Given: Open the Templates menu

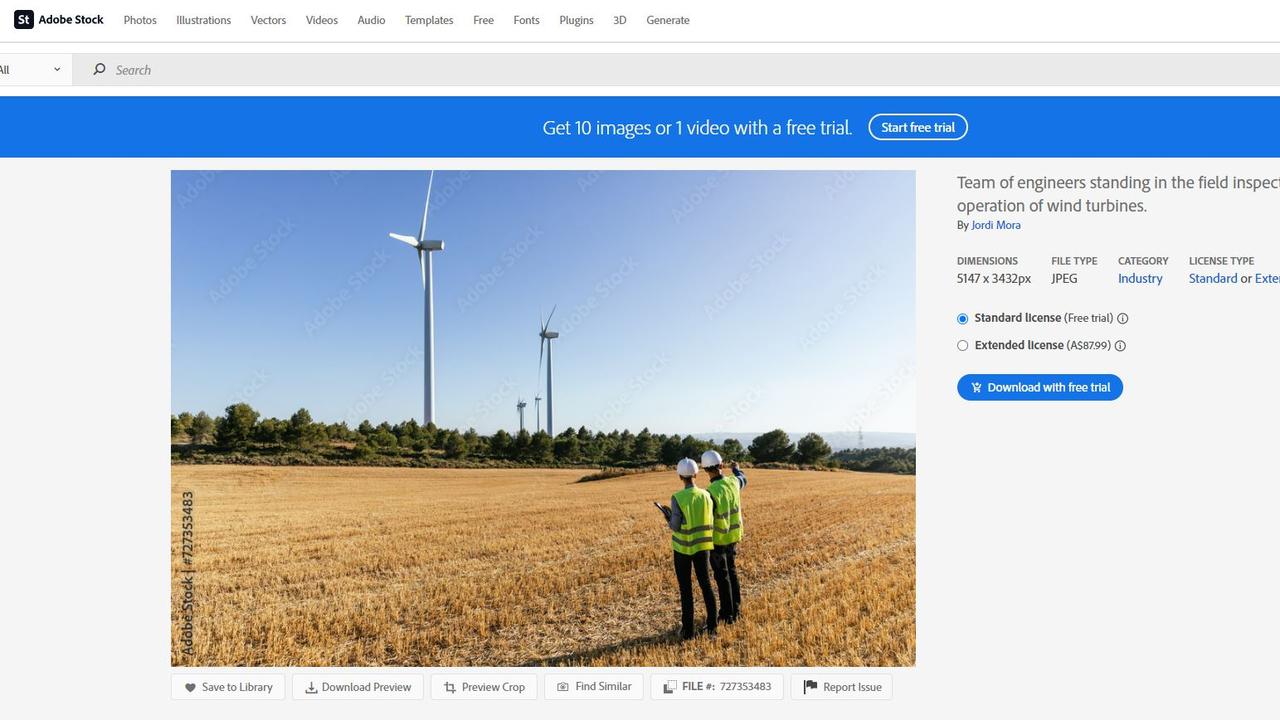Looking at the screenshot, I should pyautogui.click(x=429, y=20).
